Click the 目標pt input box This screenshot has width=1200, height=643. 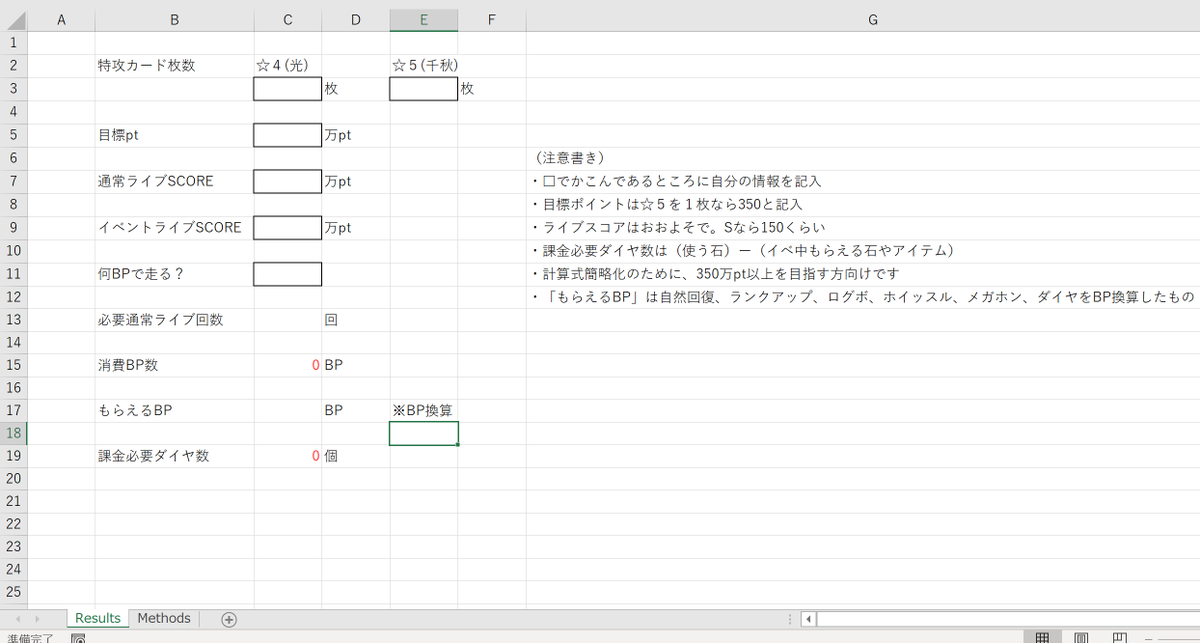coord(288,135)
